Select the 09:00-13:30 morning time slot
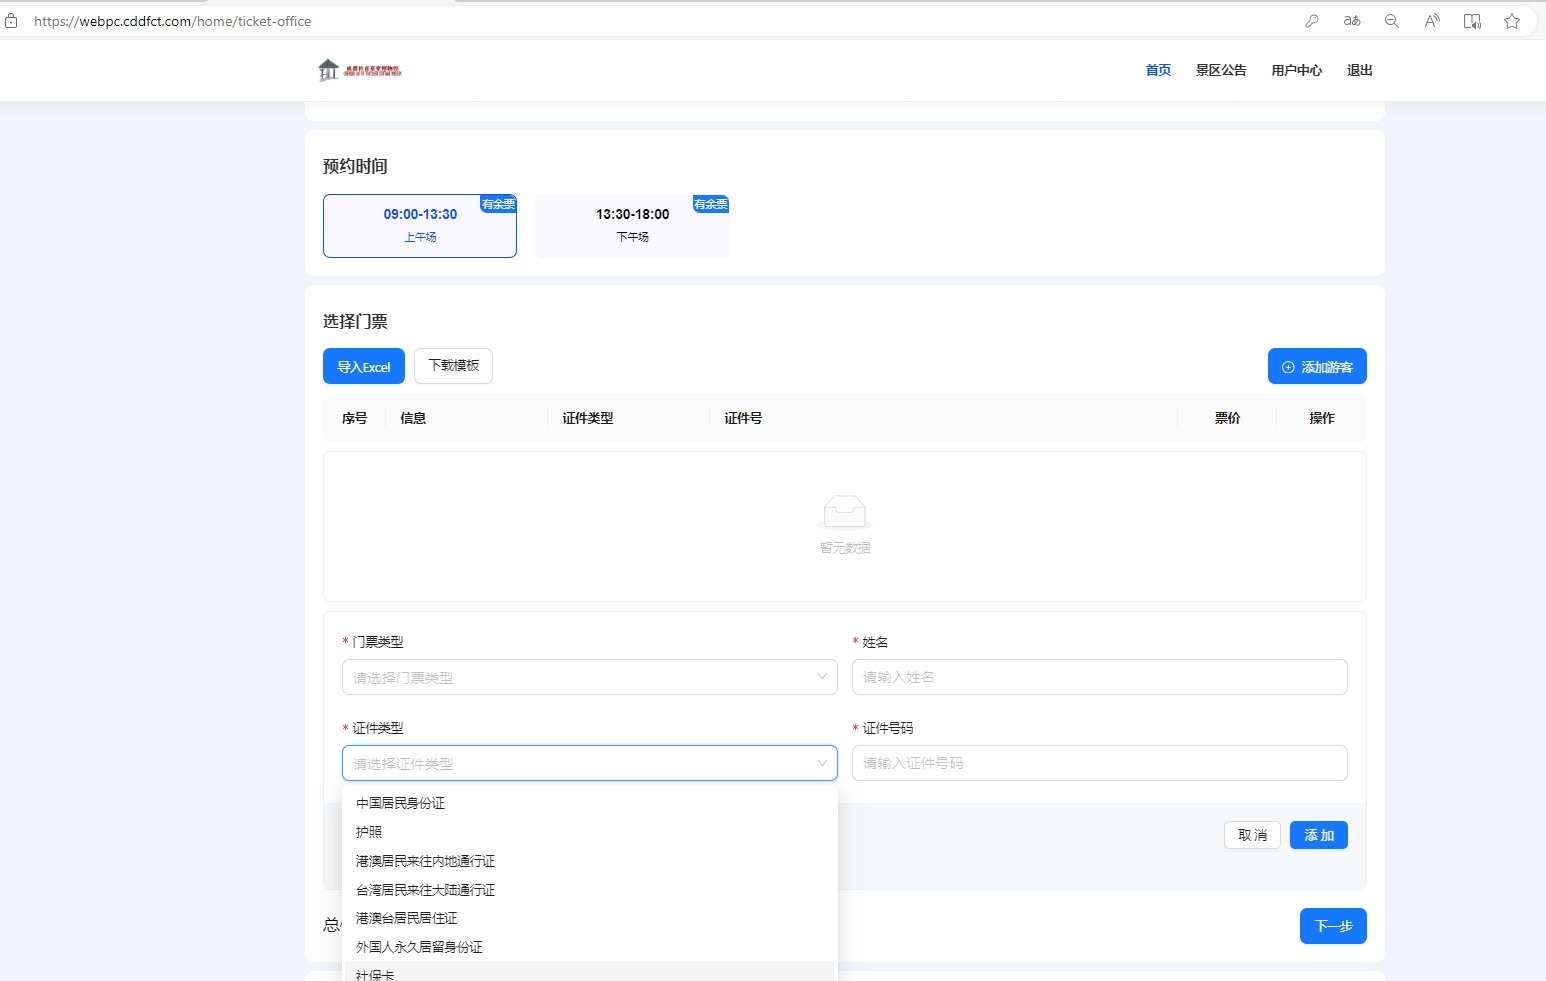The height and width of the screenshot is (981, 1546). pyautogui.click(x=420, y=225)
